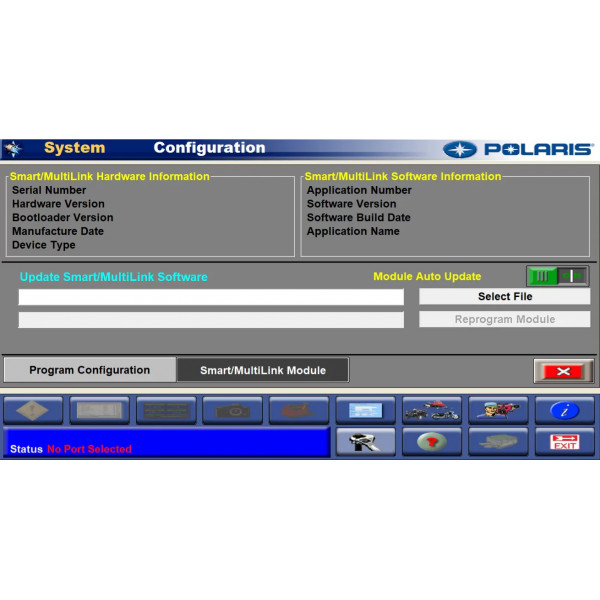Click 'Update Smart/MultiLink Software' heading
Screen dimensions: 600x600
coord(114,277)
